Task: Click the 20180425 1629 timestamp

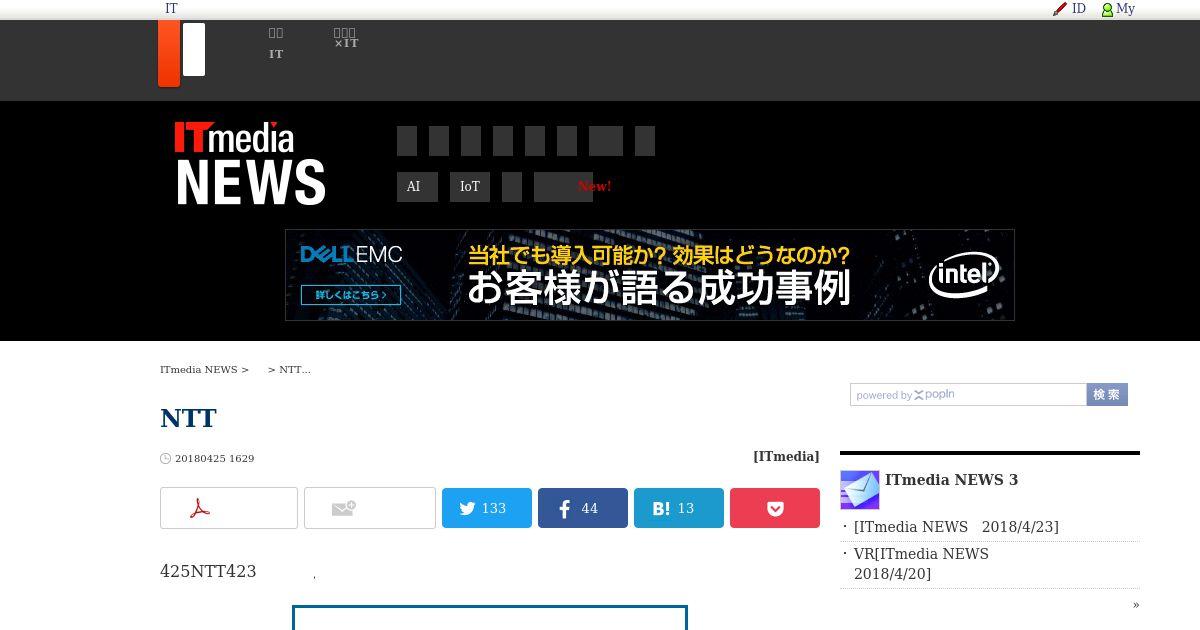Action: (x=214, y=459)
